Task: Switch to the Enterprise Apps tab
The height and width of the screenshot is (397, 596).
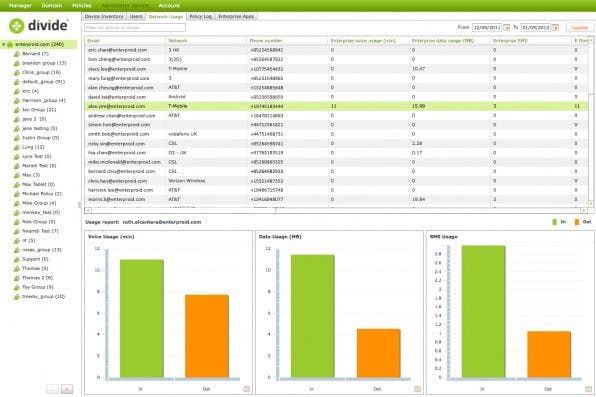Action: 236,16
